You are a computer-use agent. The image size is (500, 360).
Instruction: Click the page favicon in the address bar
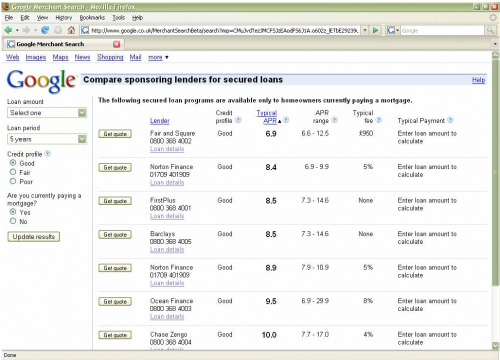pyautogui.click(x=85, y=30)
